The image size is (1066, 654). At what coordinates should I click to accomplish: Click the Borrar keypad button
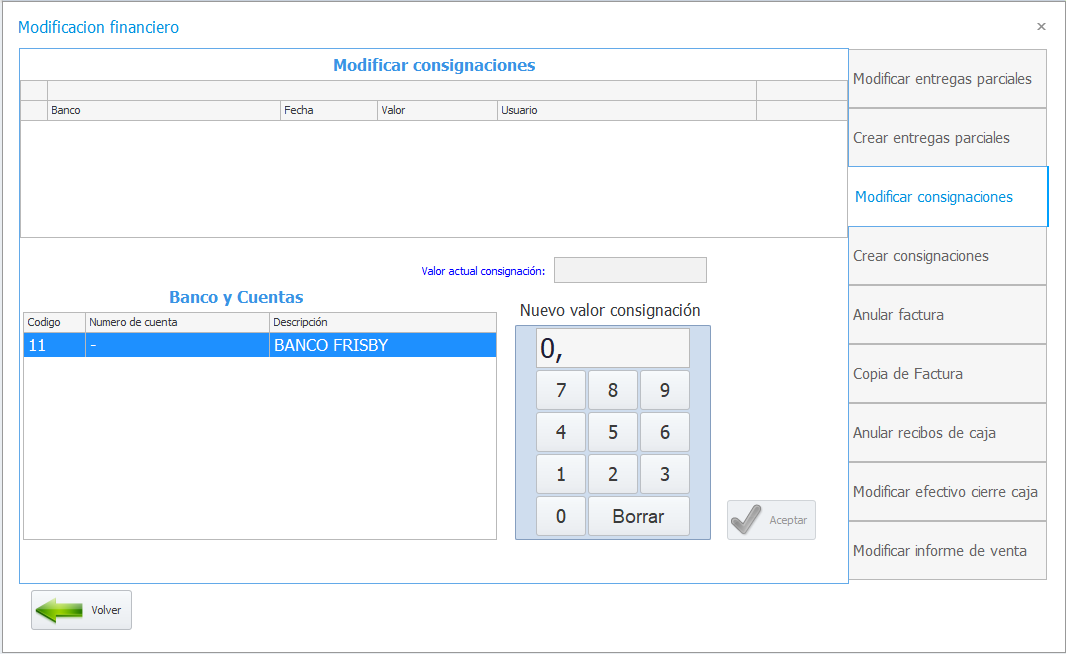(638, 517)
